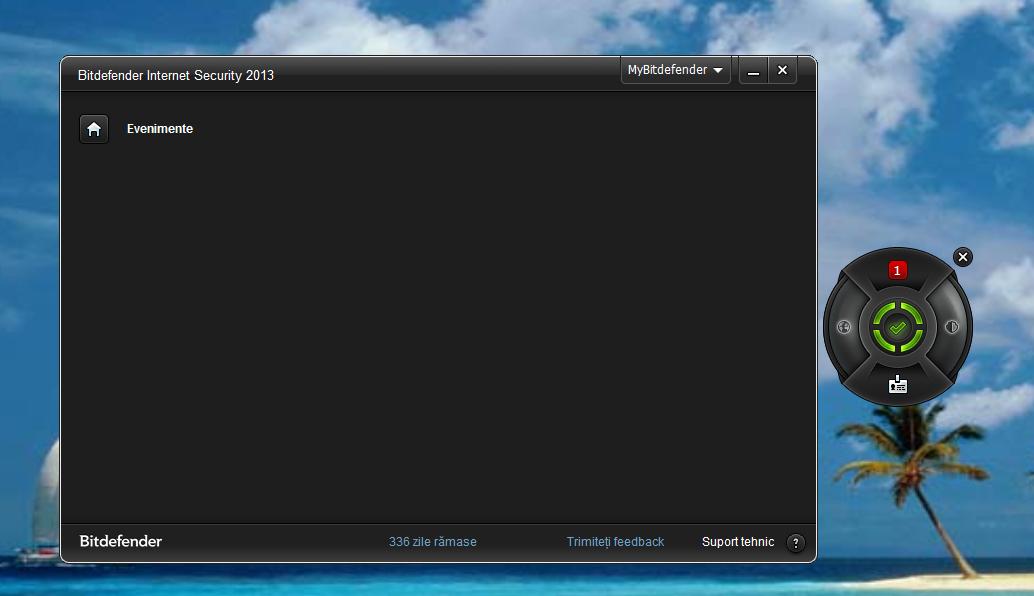The height and width of the screenshot is (596, 1034).
Task: Click Bitdefender Internet Security 2013 title
Action: pyautogui.click(x=175, y=75)
